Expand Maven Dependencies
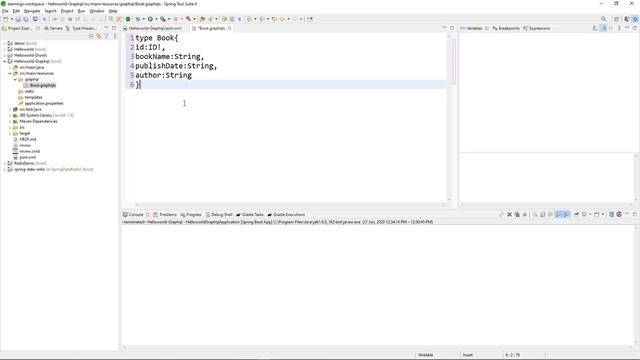Image resolution: width=640 pixels, height=360 pixels. tap(10, 121)
